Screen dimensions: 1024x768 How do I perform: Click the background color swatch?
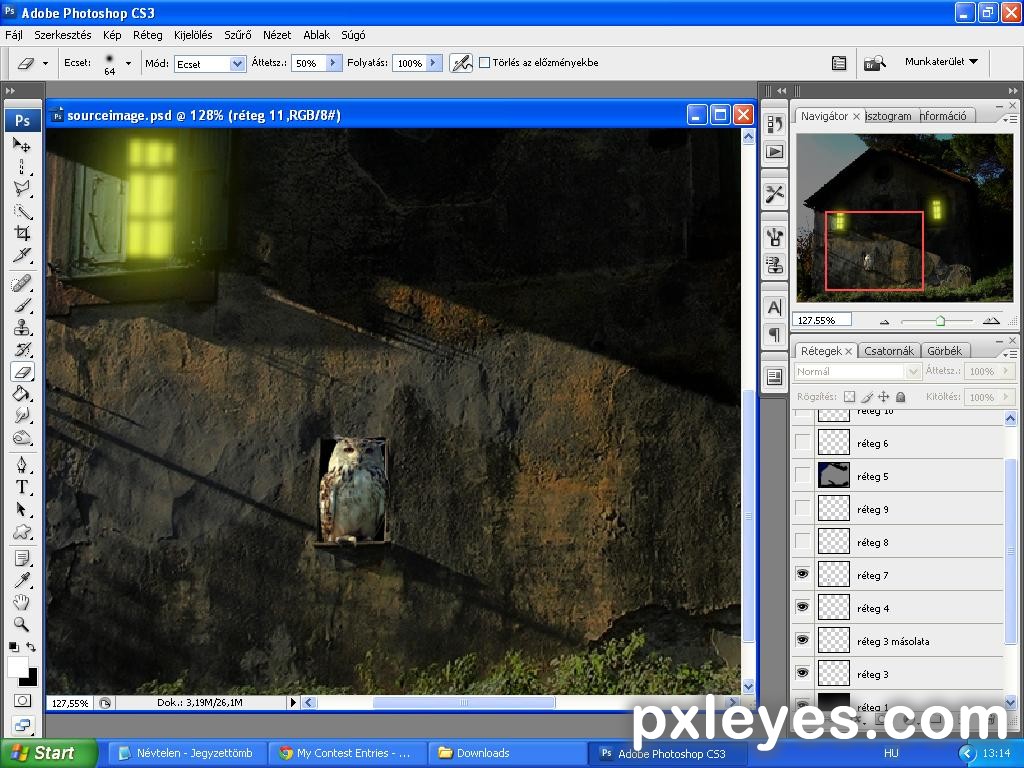point(31,679)
